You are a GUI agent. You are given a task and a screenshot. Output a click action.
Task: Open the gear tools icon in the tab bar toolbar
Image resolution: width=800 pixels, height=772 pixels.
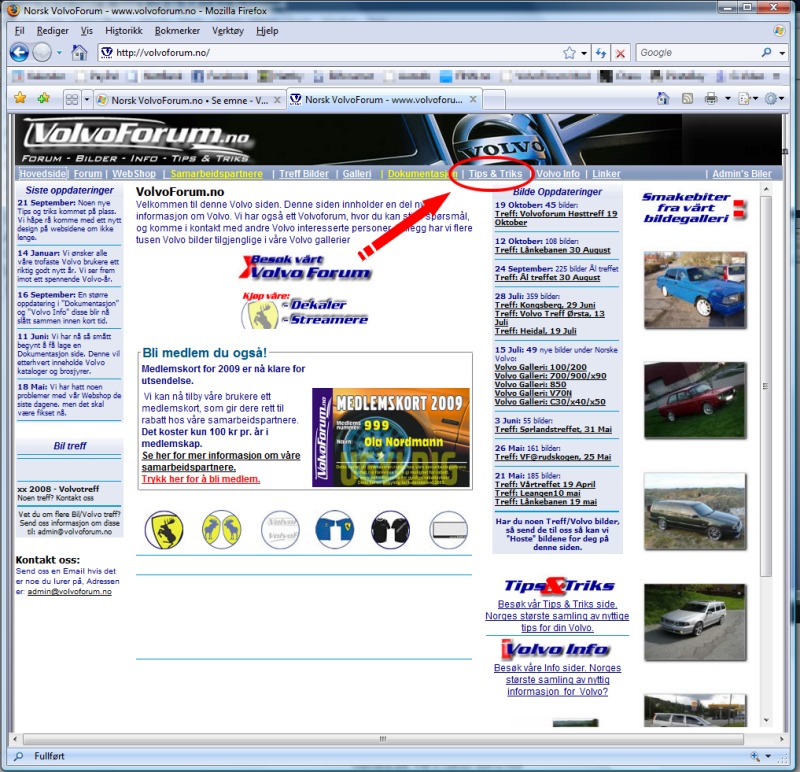(770, 98)
